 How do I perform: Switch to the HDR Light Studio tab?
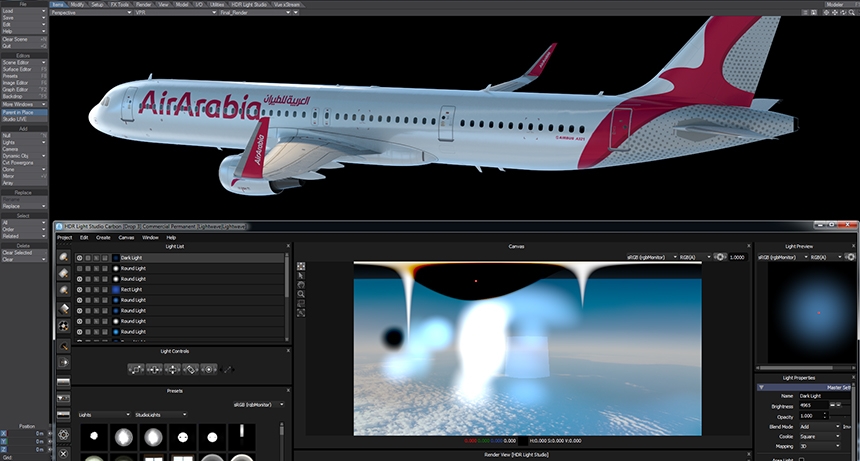click(x=249, y=4)
